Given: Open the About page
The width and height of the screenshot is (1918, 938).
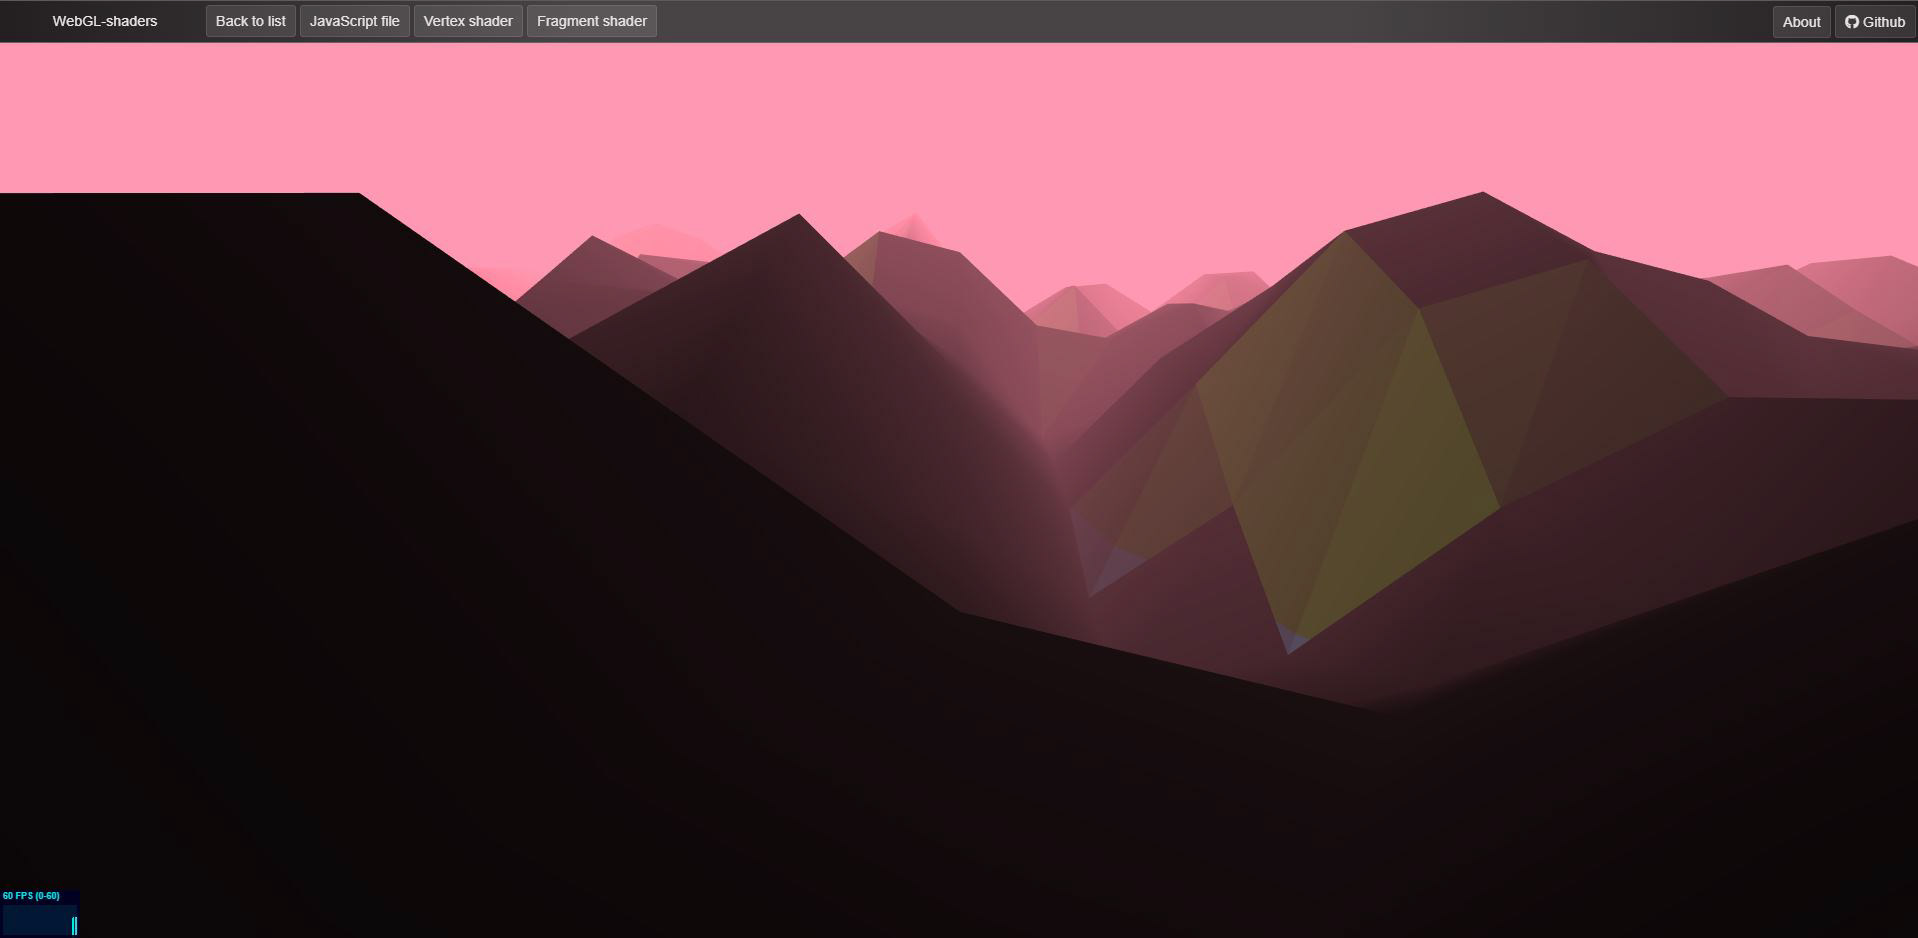Looking at the screenshot, I should pyautogui.click(x=1801, y=22).
